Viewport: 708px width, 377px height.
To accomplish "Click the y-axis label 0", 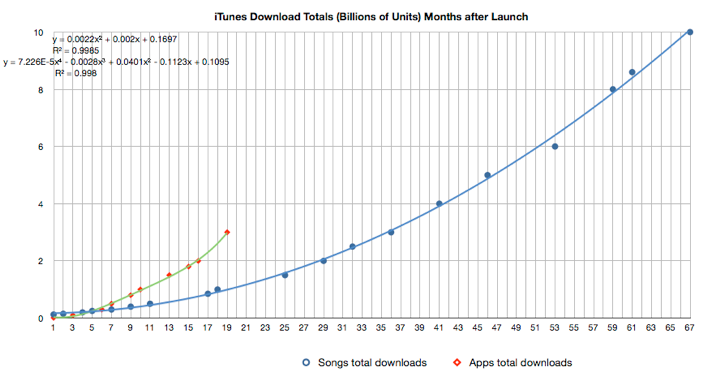I will (41, 318).
